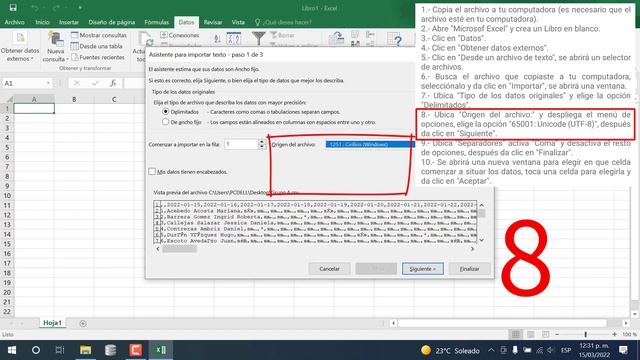Screen dimensions: 640x360
Task: Click the Comenzar a importar en la fila field
Action: [x=241, y=144]
